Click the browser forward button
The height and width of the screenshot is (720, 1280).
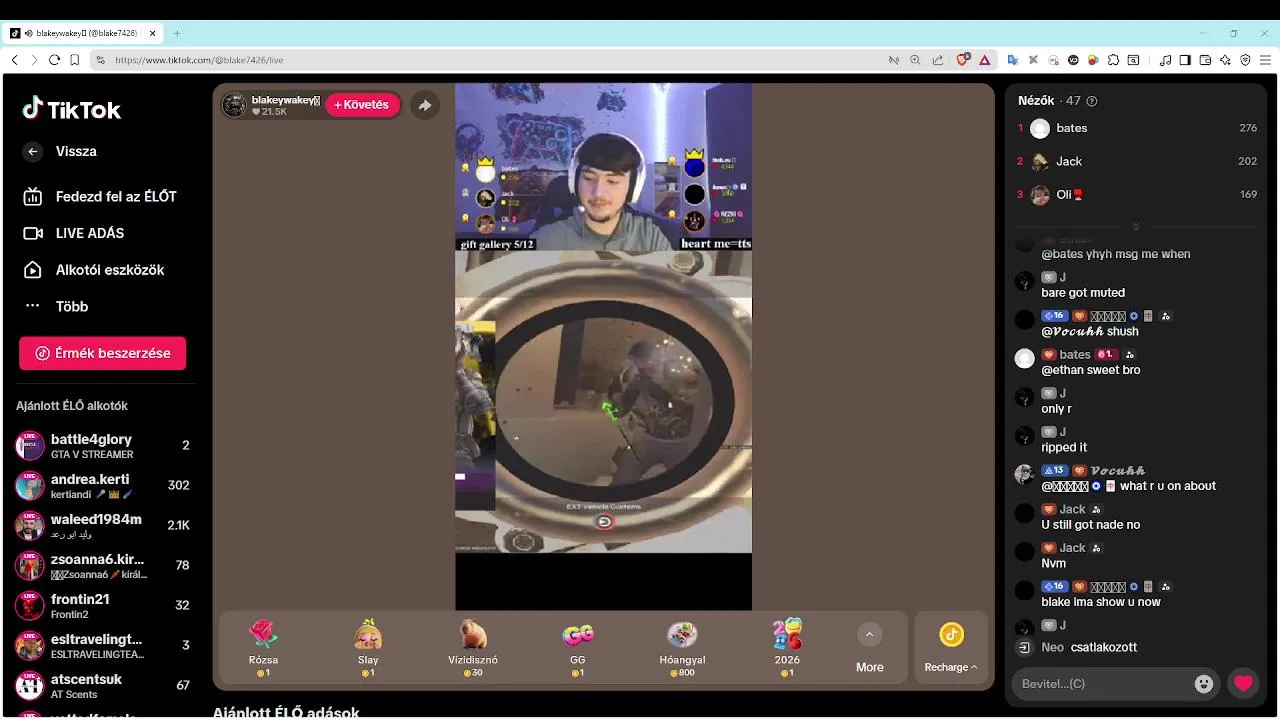pyautogui.click(x=34, y=60)
